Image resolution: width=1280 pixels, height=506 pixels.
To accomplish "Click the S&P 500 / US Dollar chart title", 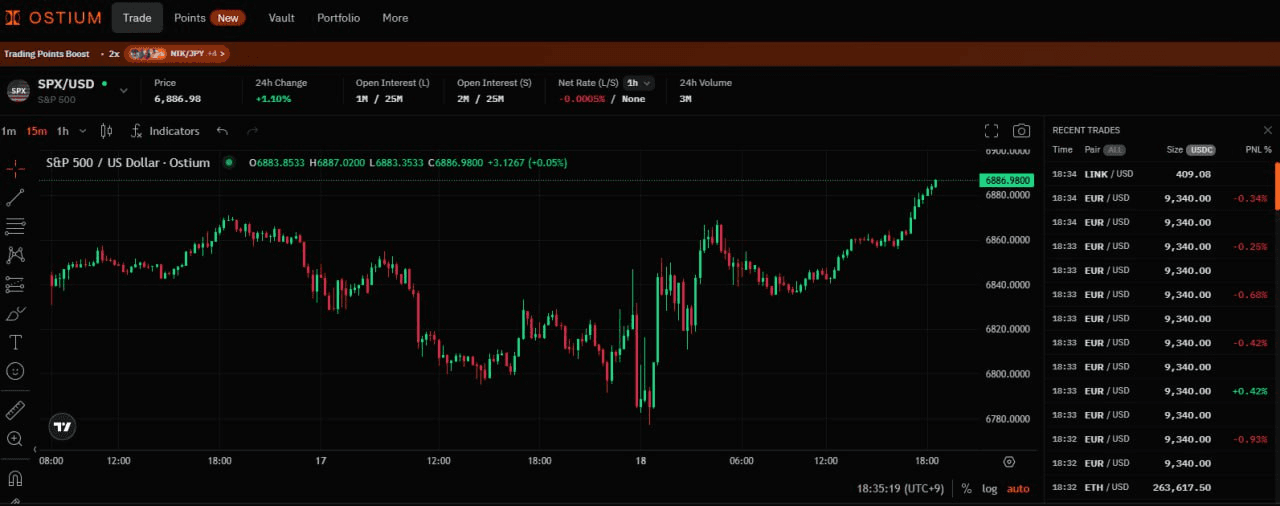I will pos(128,162).
